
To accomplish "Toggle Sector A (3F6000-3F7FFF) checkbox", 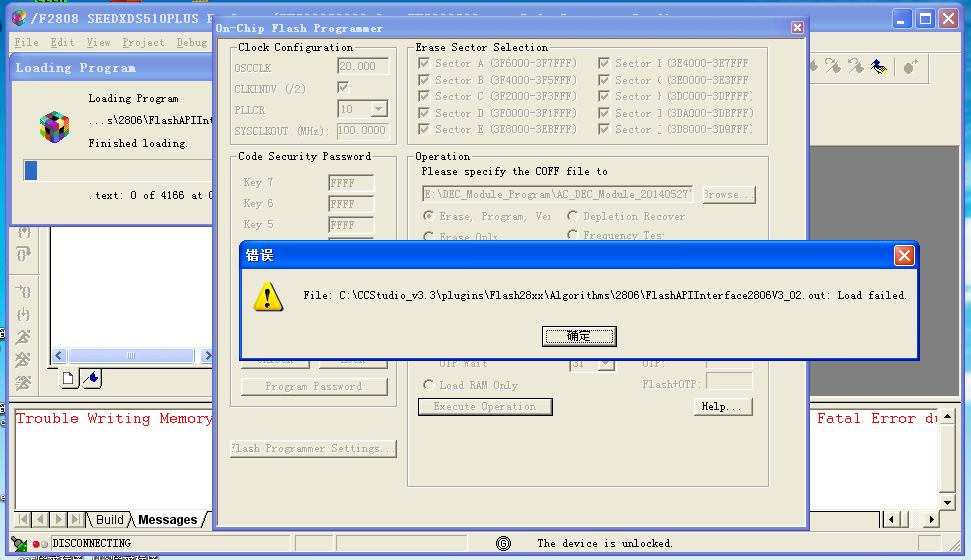I will (424, 63).
